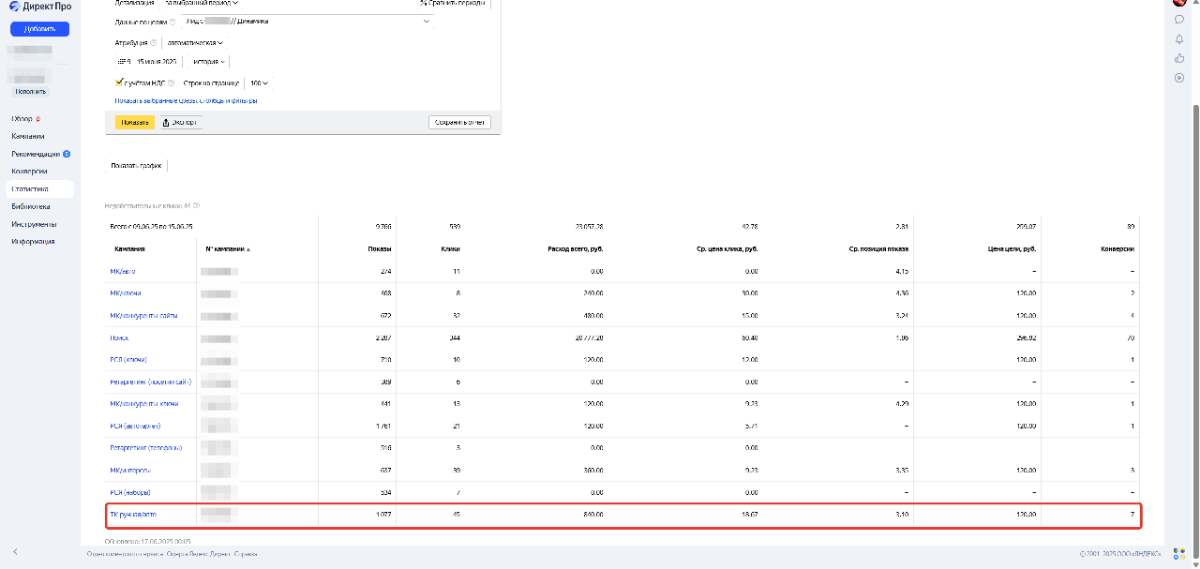Open the РСЯ (автотаргет) campaign link
The image size is (1200, 569).
coord(135,425)
